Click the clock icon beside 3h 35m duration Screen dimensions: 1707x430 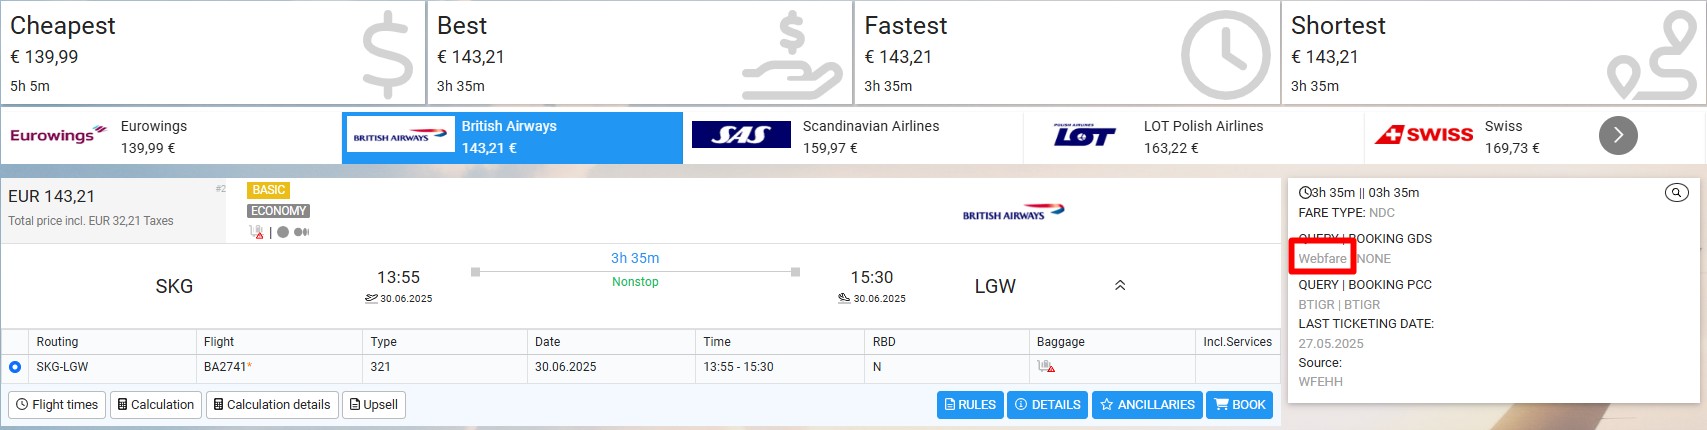1305,193
